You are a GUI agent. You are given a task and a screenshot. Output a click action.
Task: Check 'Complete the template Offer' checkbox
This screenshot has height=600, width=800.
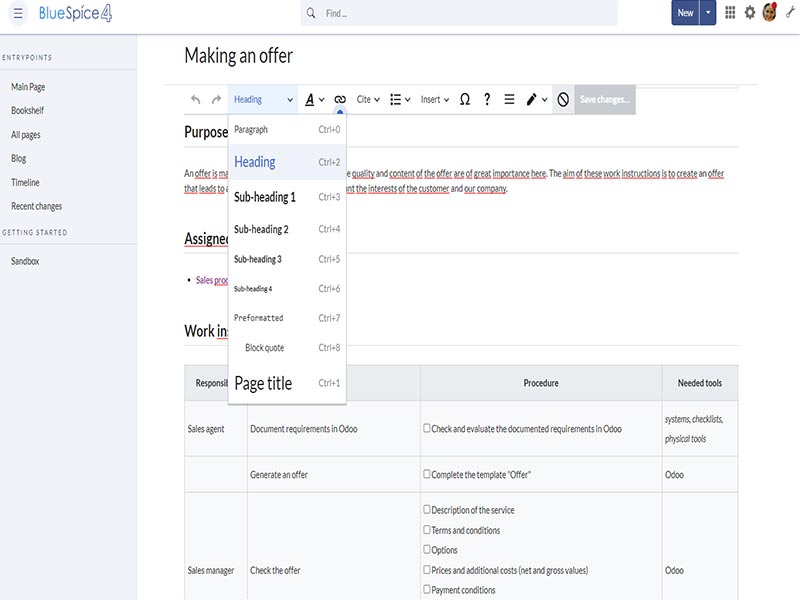click(x=427, y=474)
